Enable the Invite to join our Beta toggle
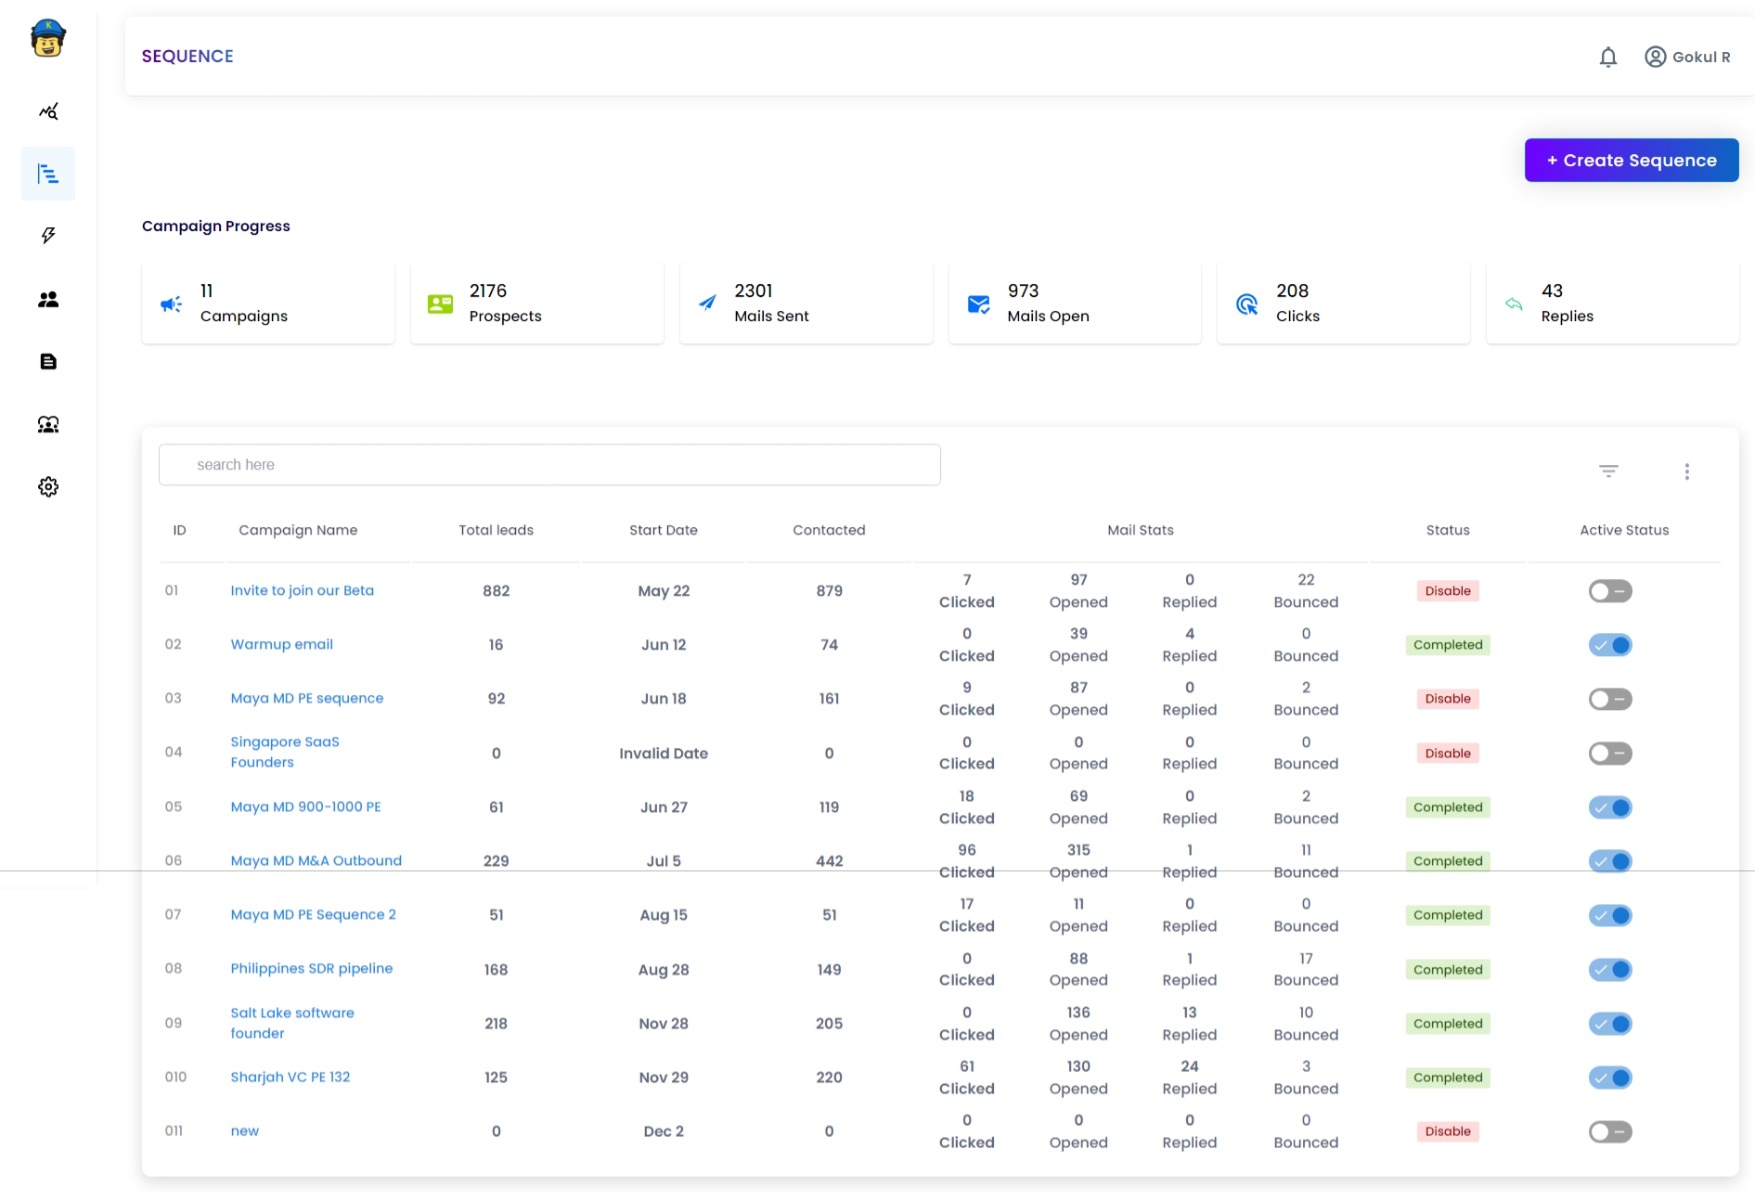The image size is (1755, 1192). (1609, 591)
